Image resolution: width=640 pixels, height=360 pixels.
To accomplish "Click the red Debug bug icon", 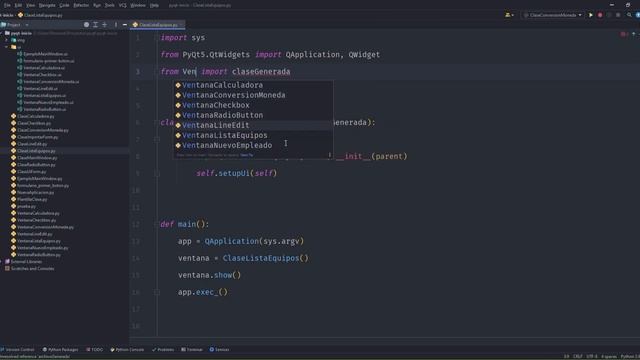I will click(x=600, y=15).
